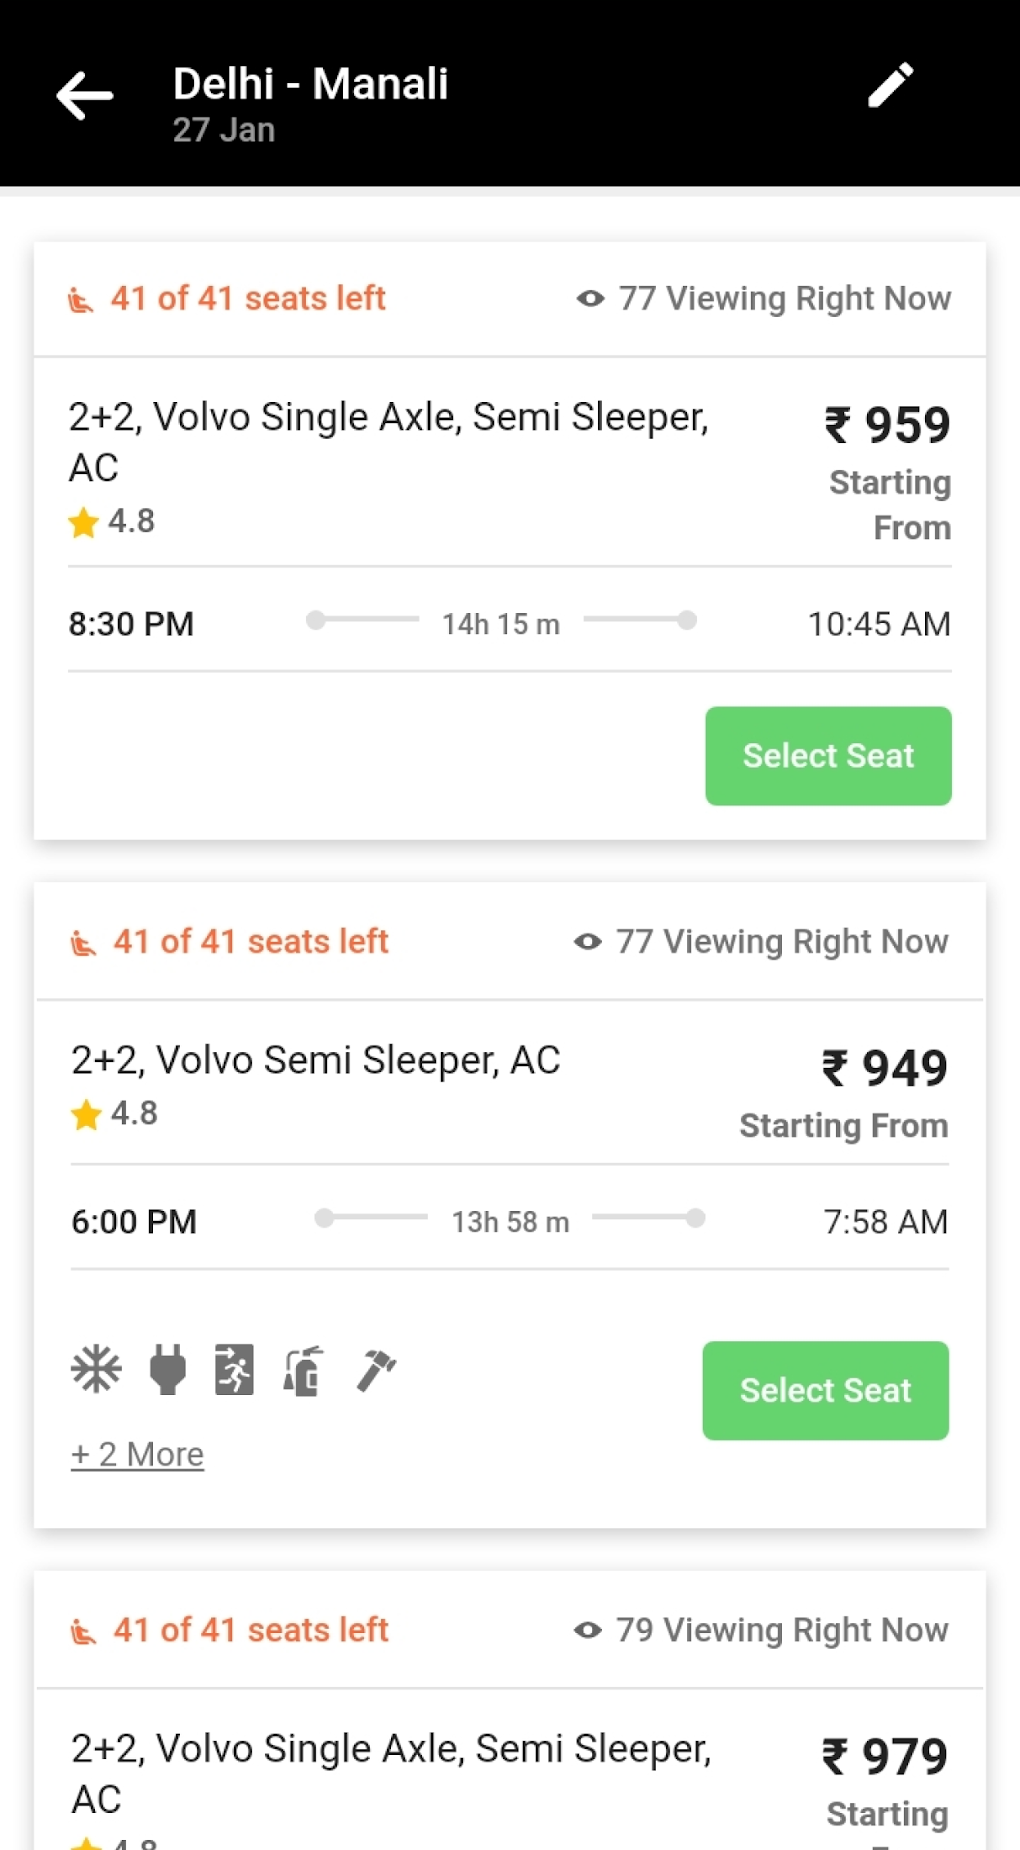Open the Volvo Semi Sleeper AC bus card

(316, 1060)
